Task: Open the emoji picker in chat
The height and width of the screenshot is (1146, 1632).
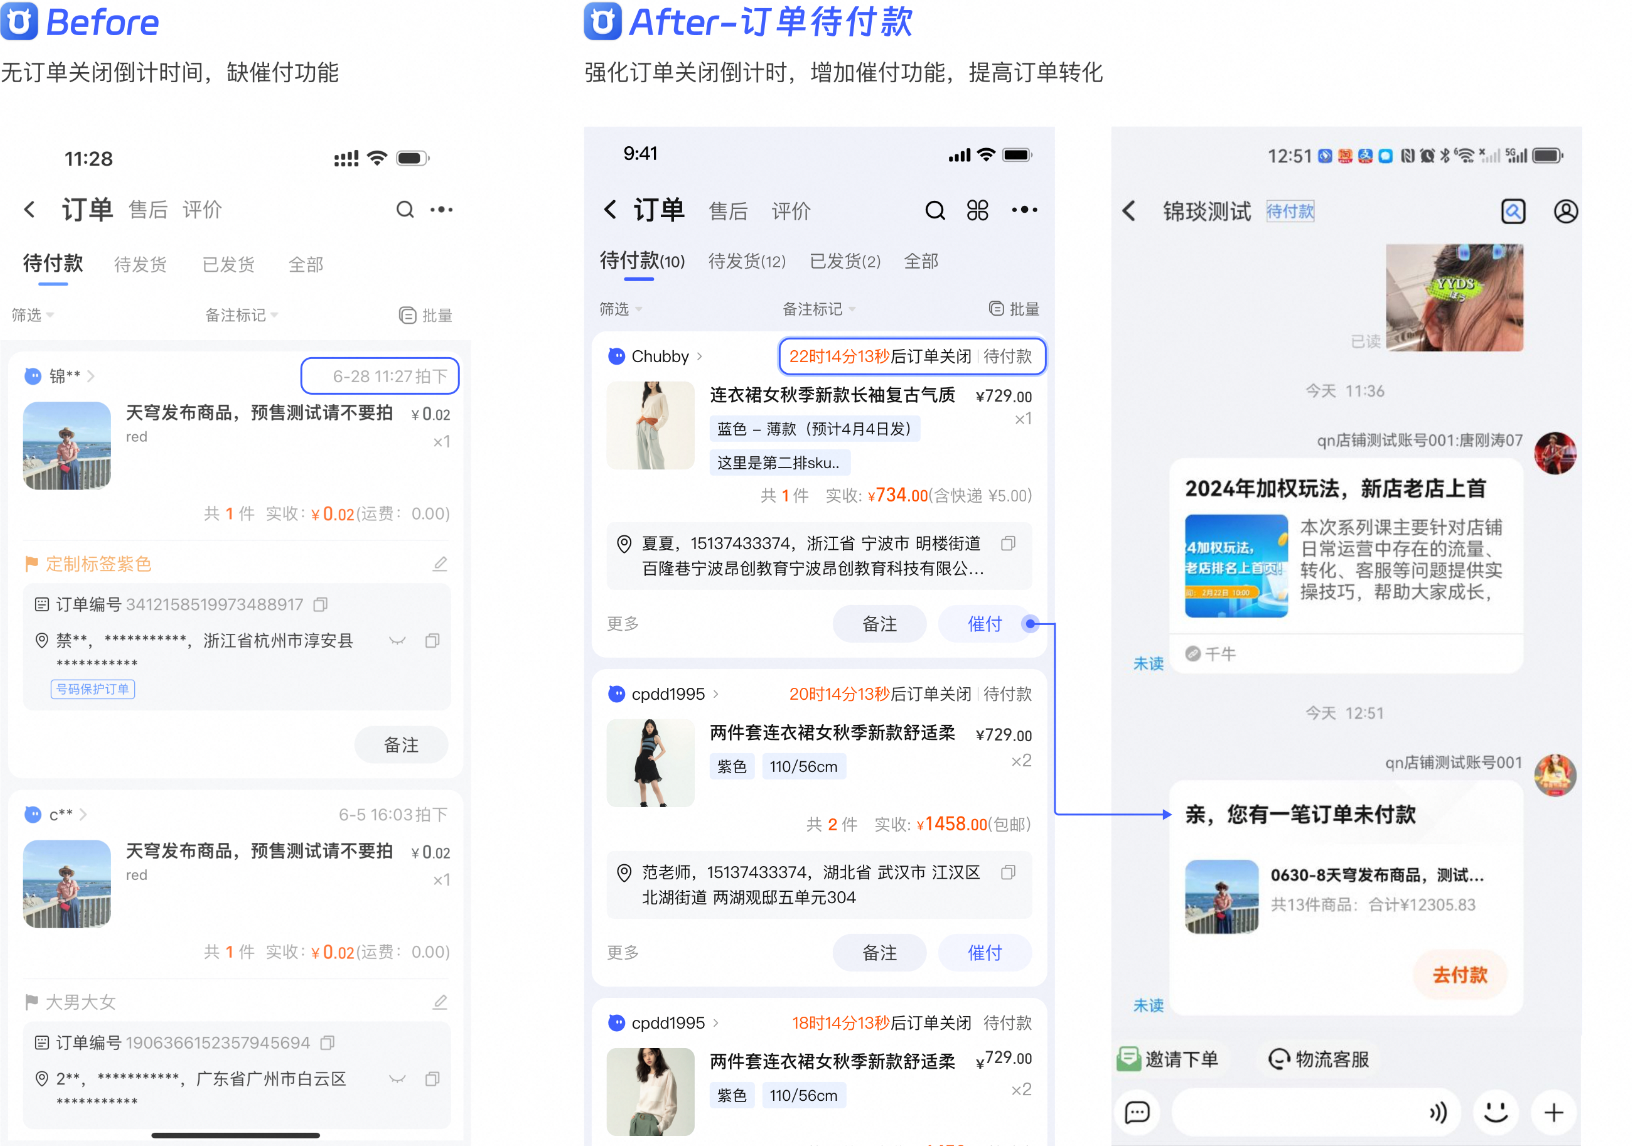Action: (1496, 1112)
